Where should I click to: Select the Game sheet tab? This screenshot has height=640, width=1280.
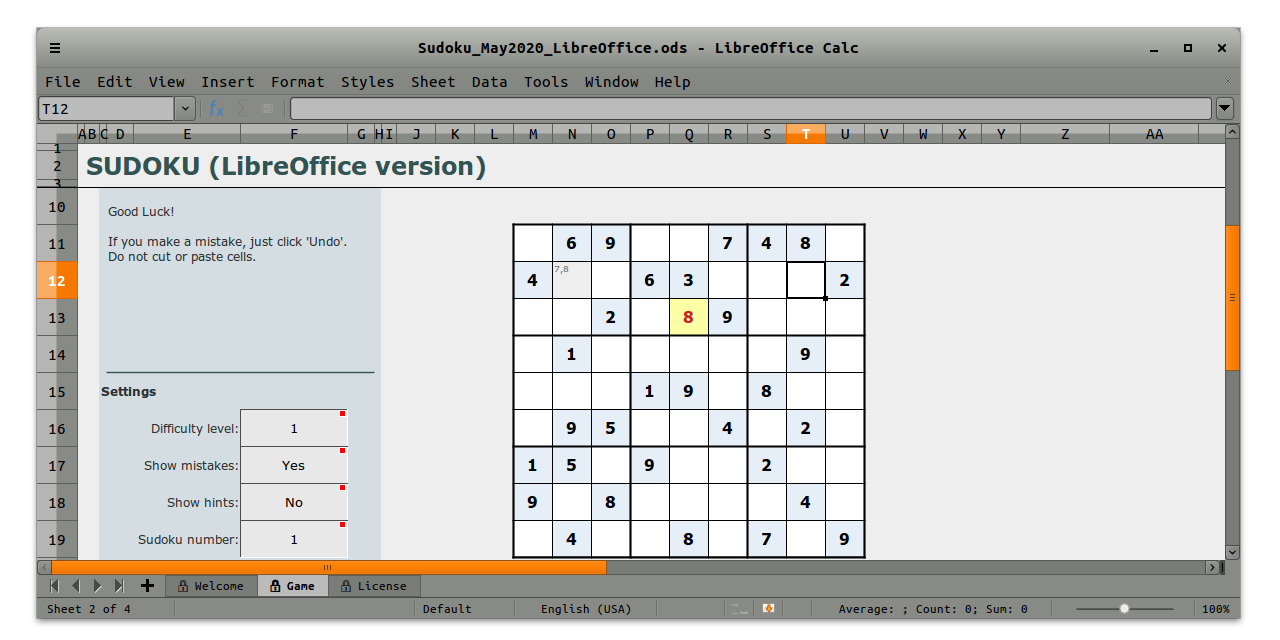pos(293,586)
